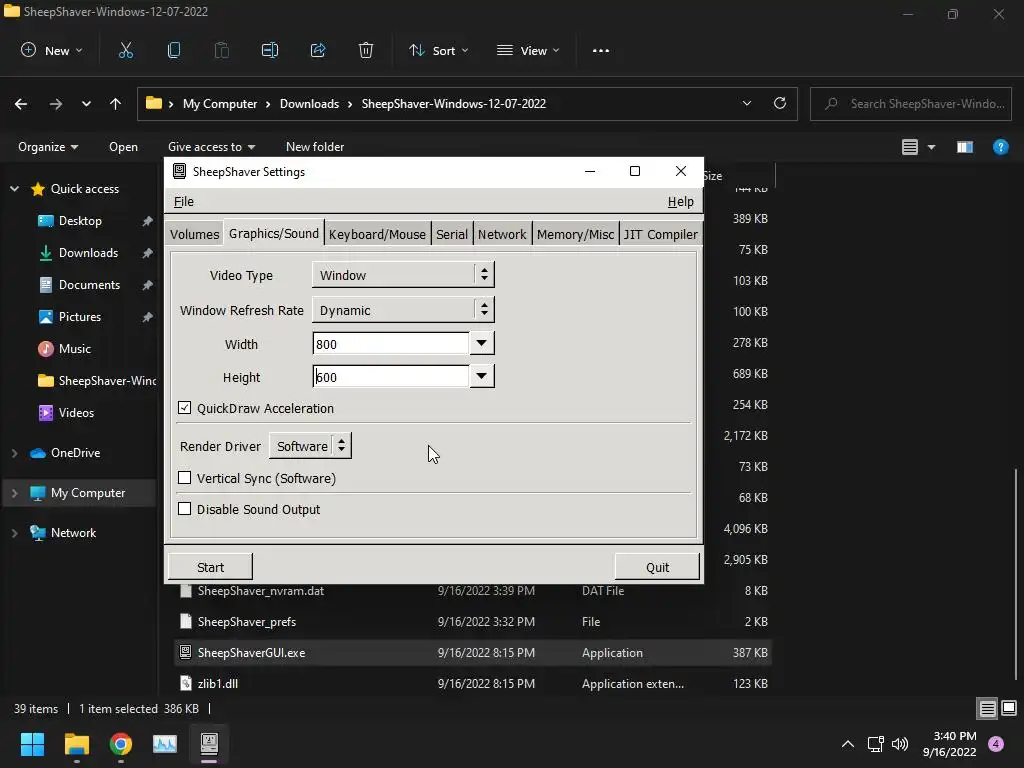Open the Organize menu
1024x768 pixels.
(48, 147)
